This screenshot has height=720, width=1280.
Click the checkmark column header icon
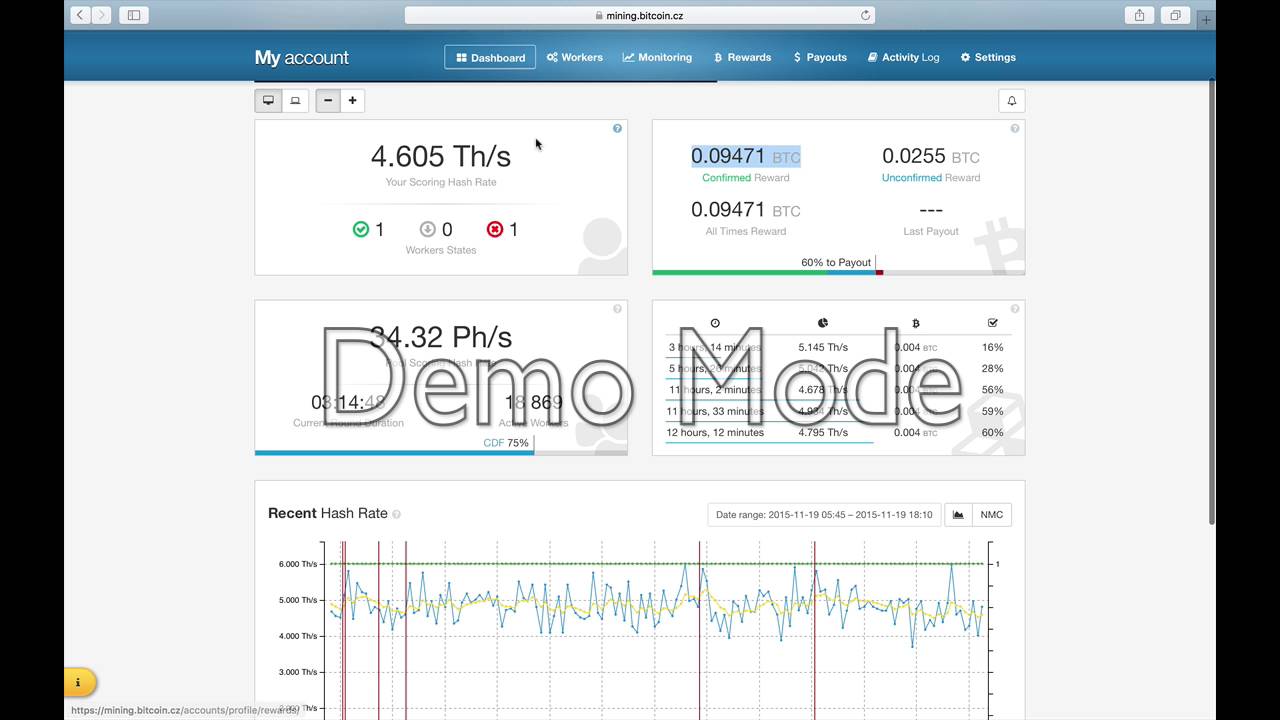992,323
